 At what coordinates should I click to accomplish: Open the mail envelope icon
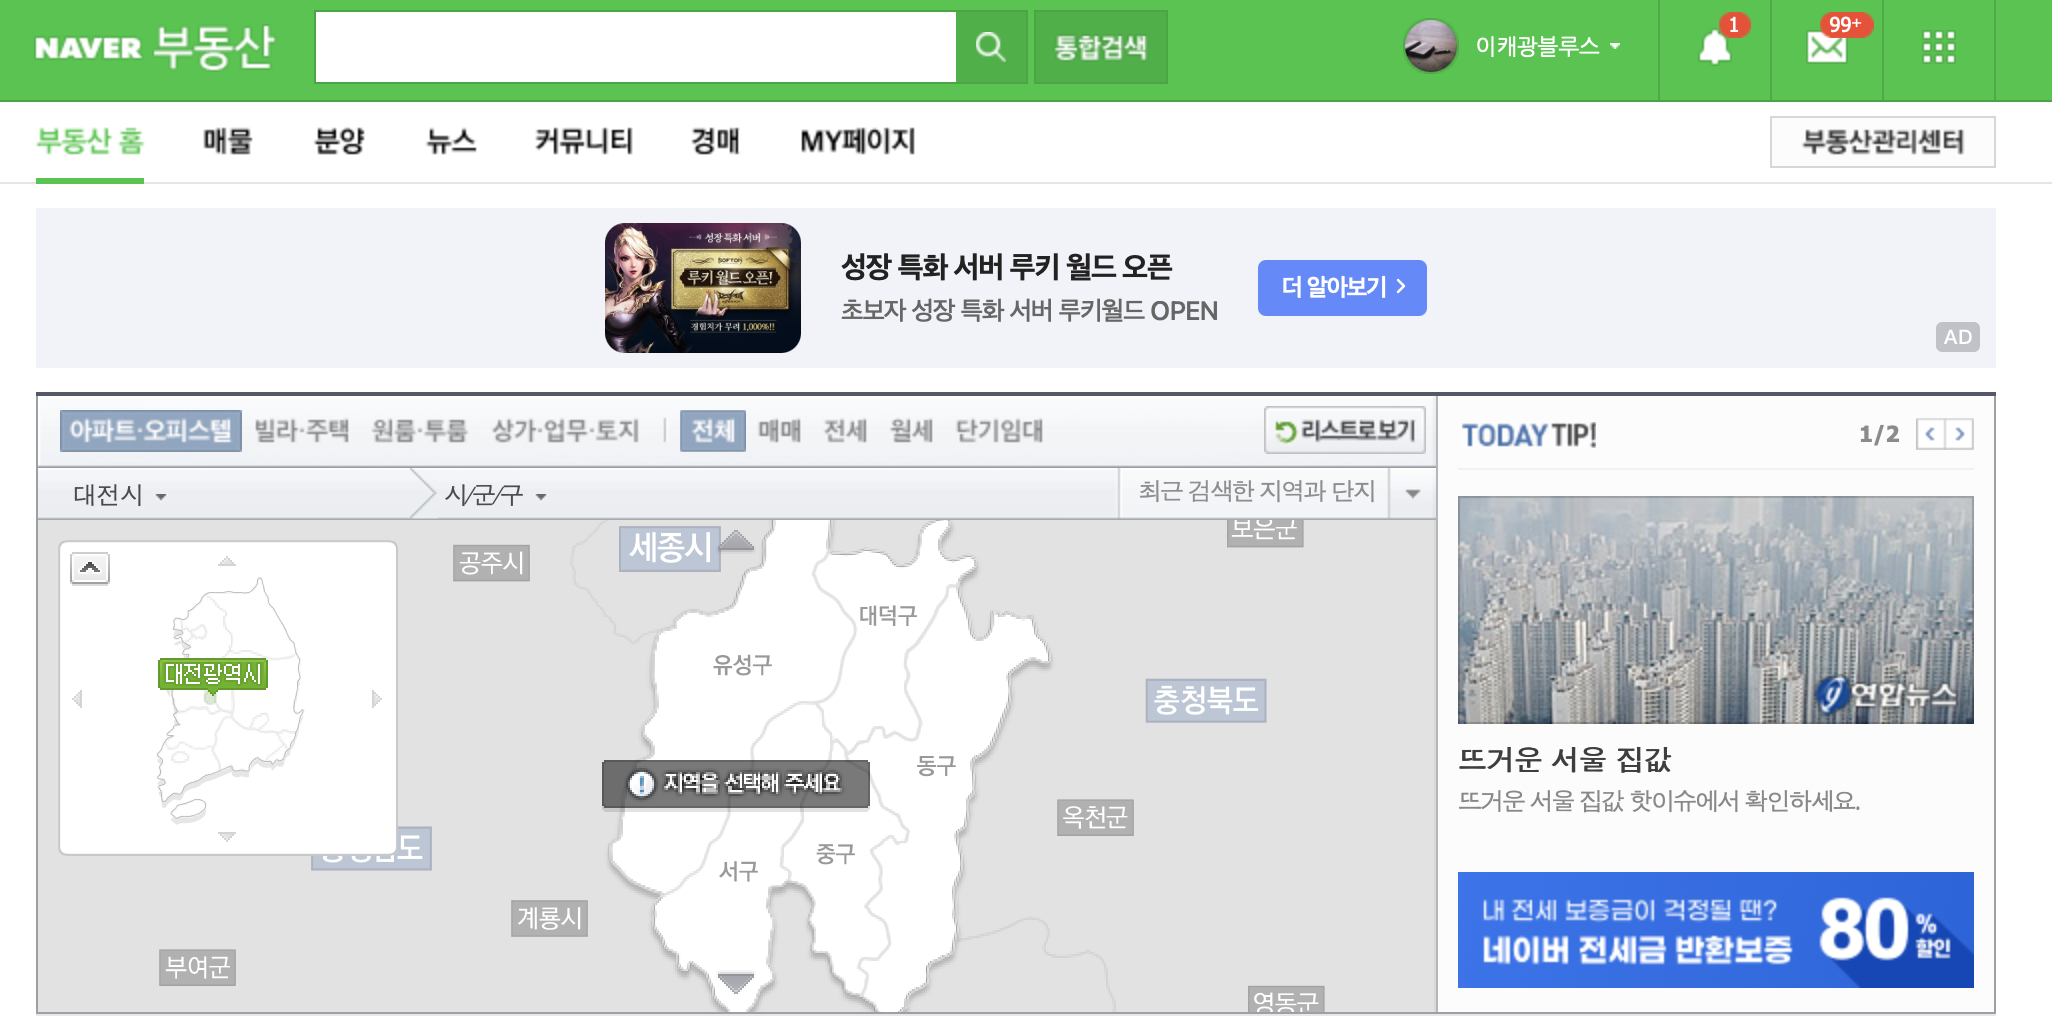1827,47
